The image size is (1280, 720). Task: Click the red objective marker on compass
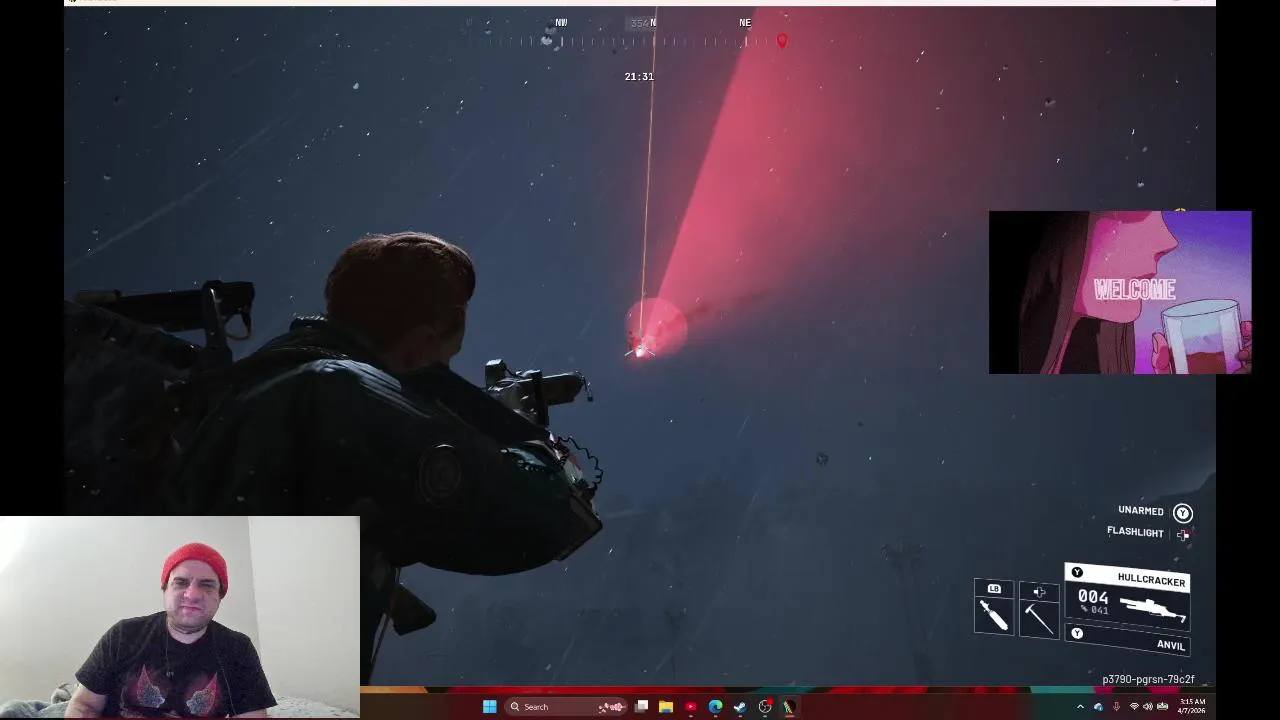pyautogui.click(x=782, y=40)
